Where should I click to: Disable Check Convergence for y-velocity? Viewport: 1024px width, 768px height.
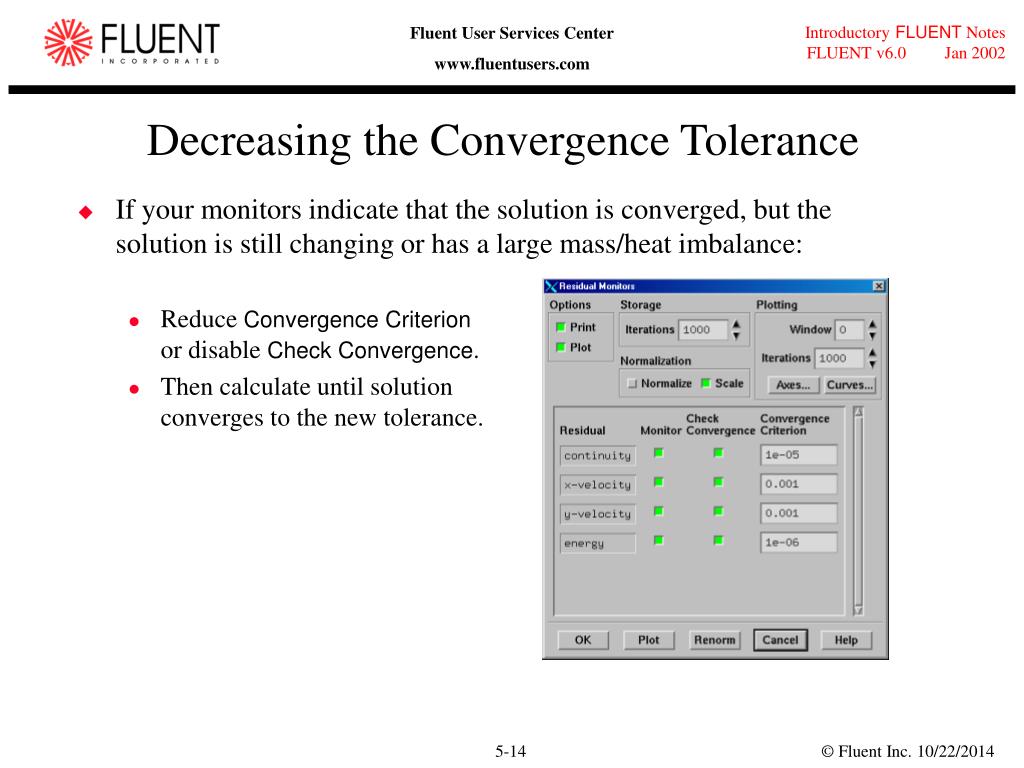[x=718, y=511]
